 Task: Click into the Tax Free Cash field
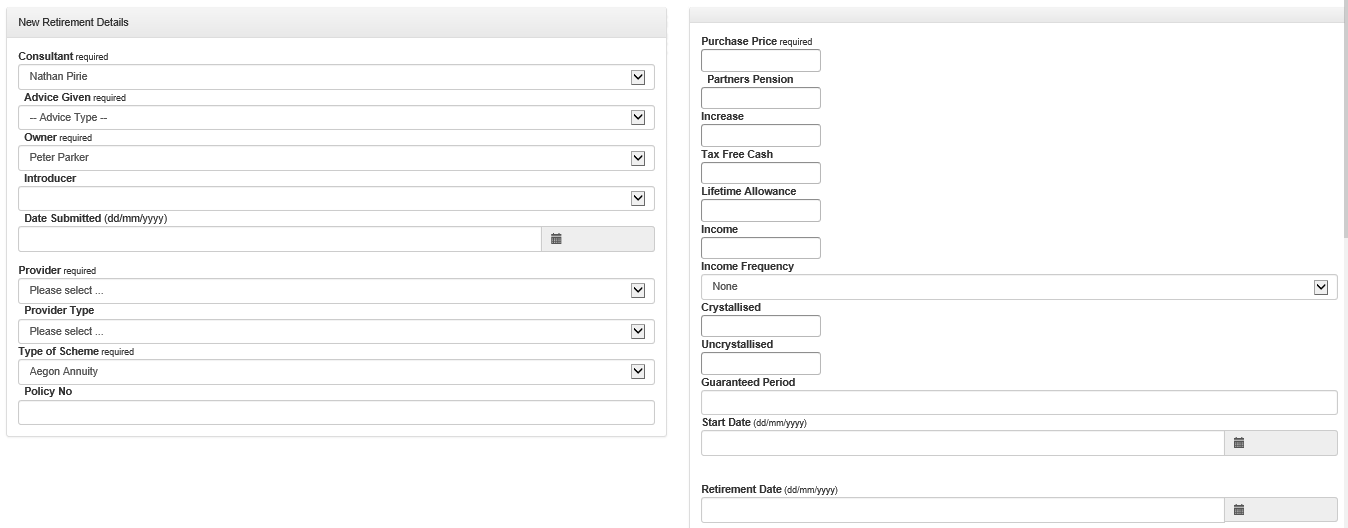point(760,173)
